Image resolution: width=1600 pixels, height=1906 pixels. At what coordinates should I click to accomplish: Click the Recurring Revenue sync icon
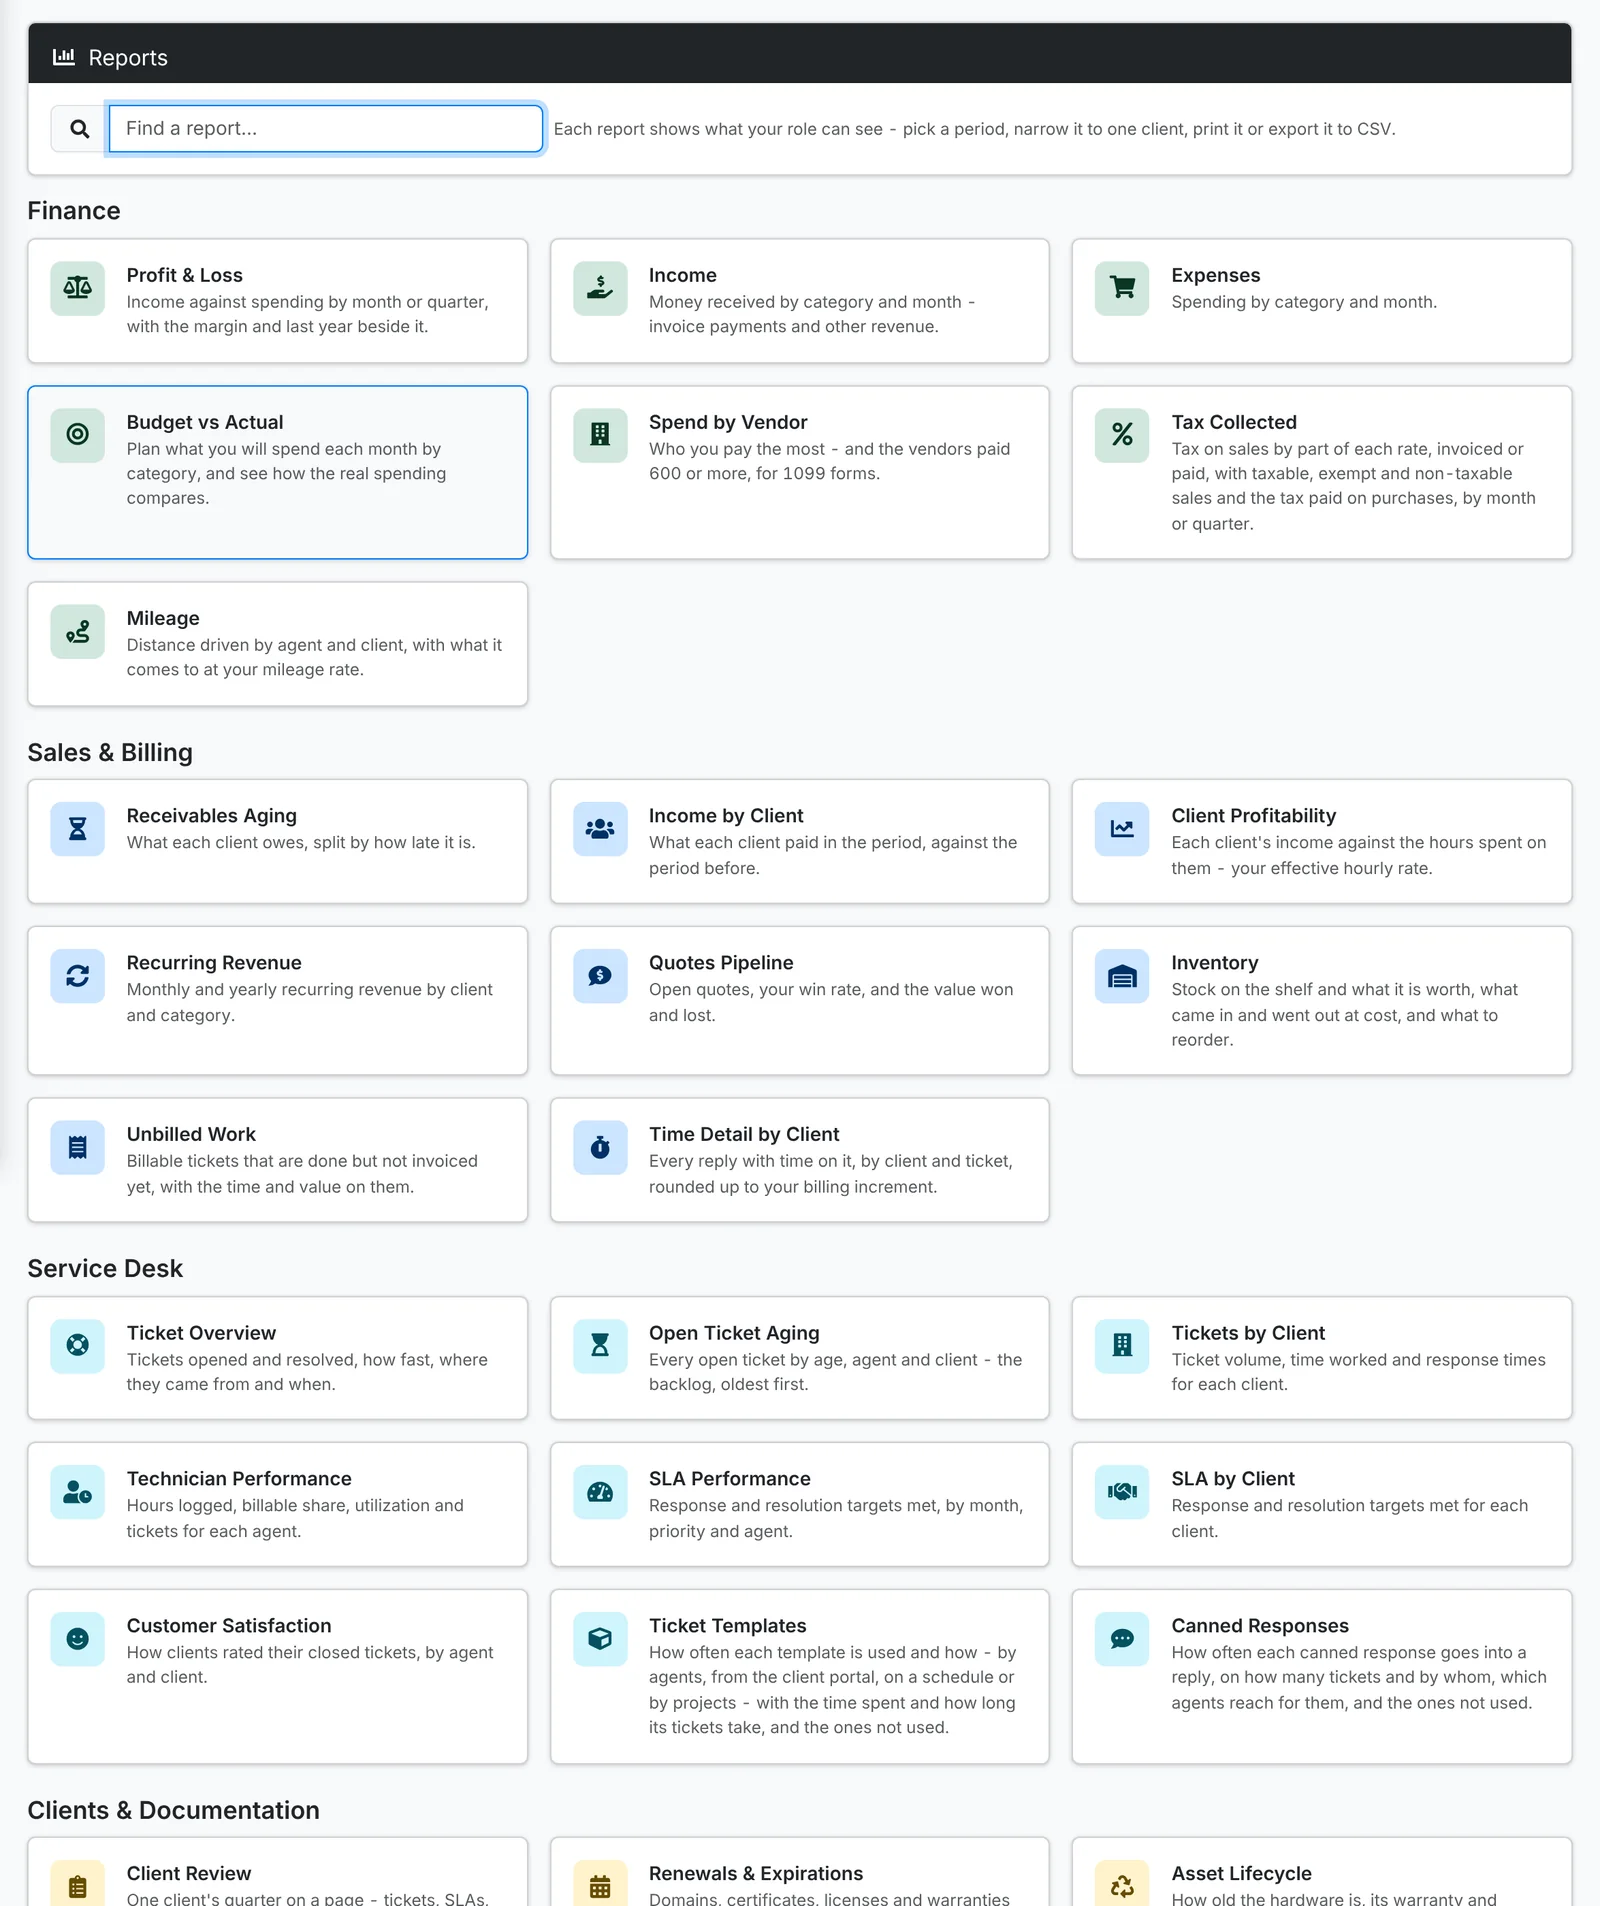coord(78,976)
